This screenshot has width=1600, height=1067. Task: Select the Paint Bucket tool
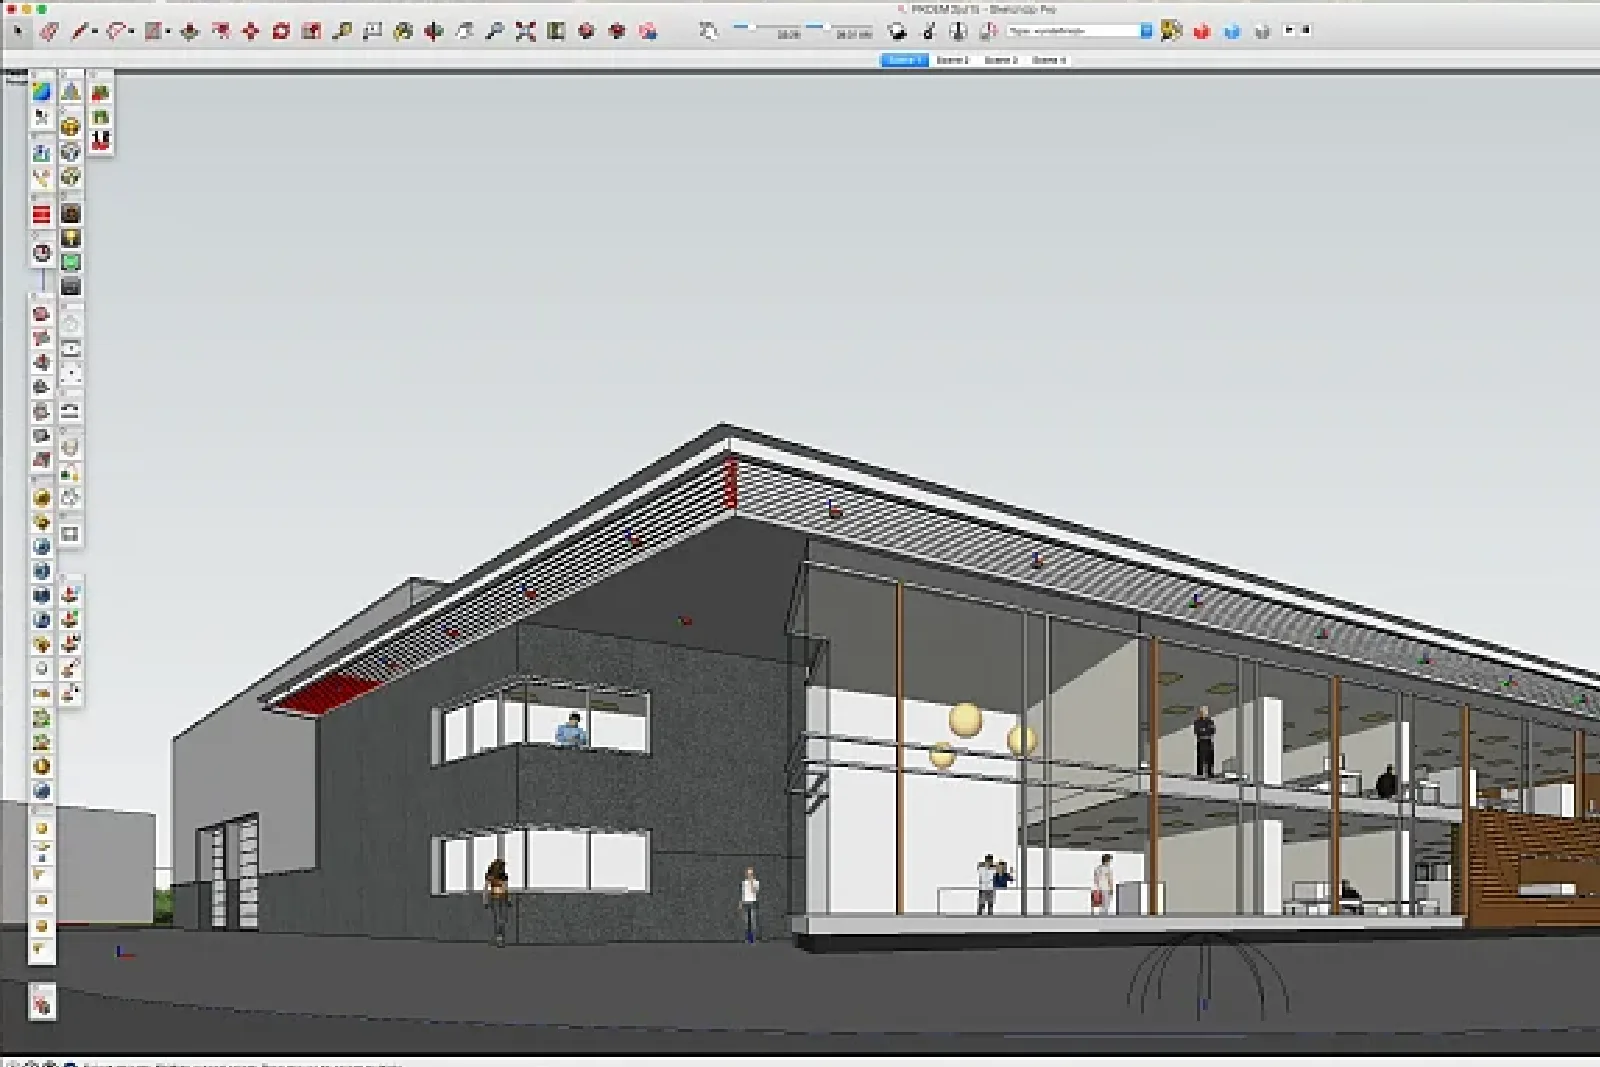pos(403,32)
